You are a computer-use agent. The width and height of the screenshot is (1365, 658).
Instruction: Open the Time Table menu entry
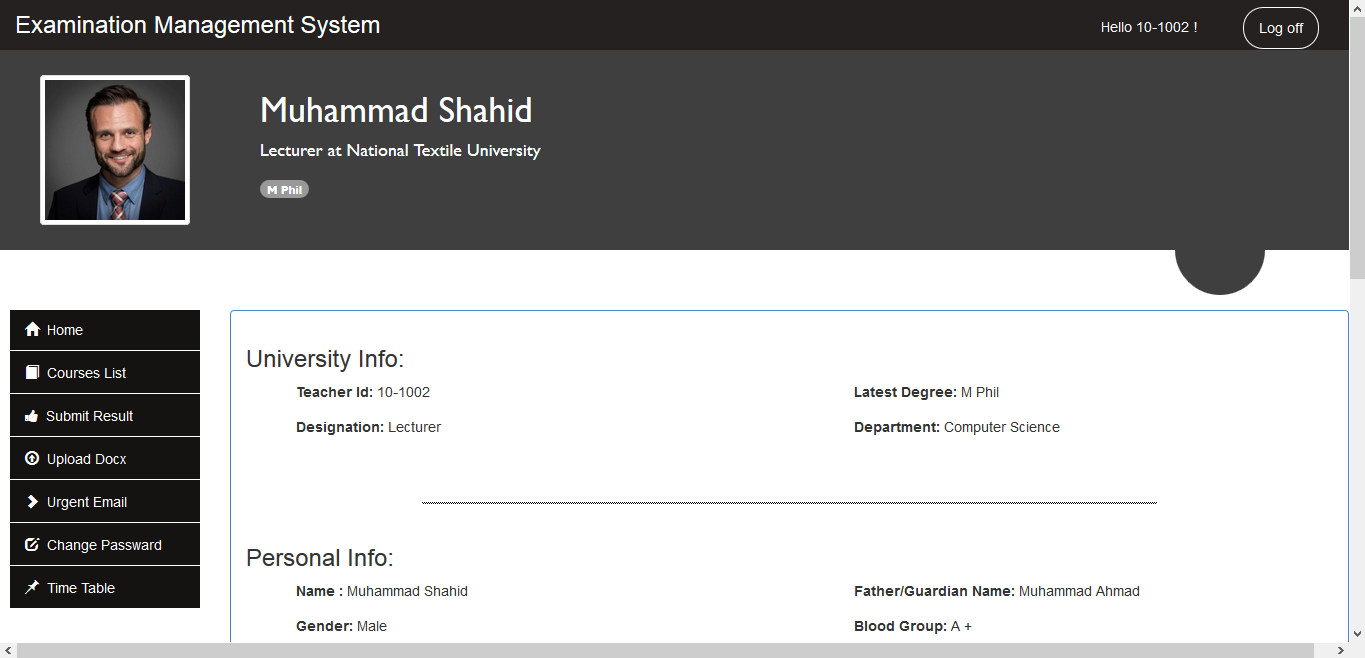click(x=105, y=588)
